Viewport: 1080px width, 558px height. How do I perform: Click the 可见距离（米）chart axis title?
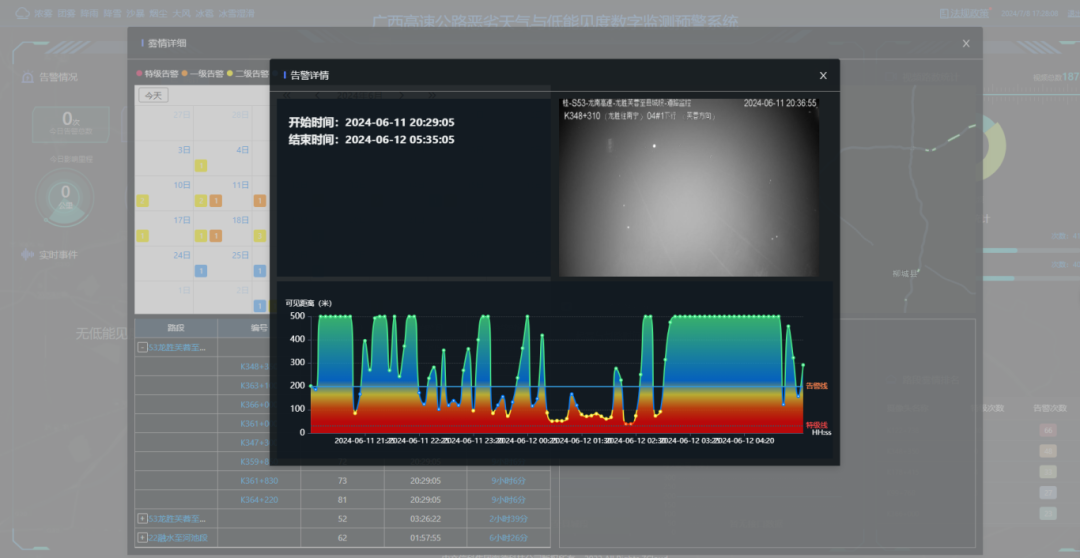(309, 303)
